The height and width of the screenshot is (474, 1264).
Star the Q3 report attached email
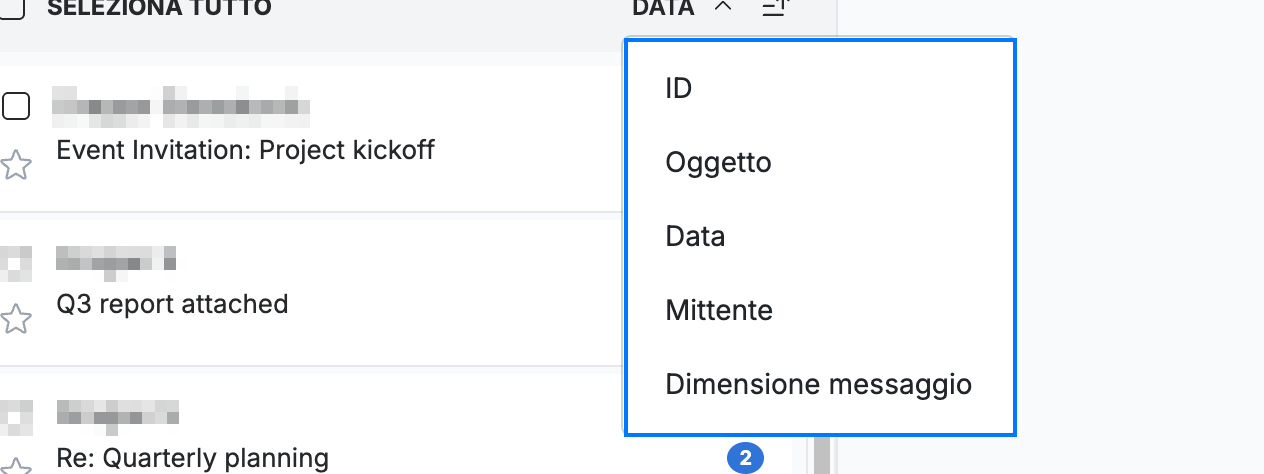(x=14, y=319)
